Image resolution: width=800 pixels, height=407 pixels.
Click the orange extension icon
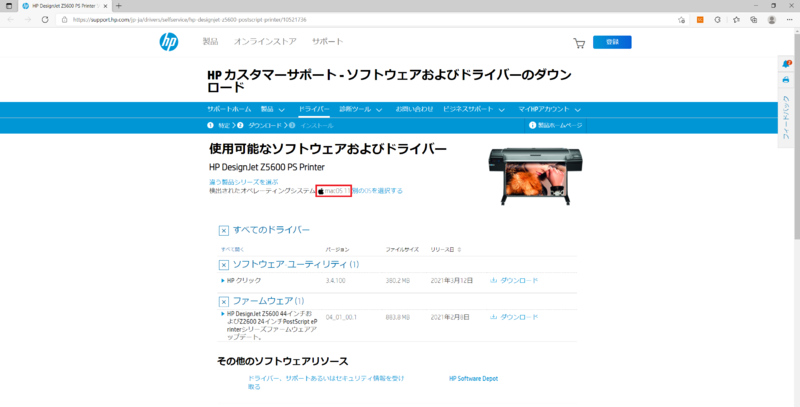coord(701,19)
